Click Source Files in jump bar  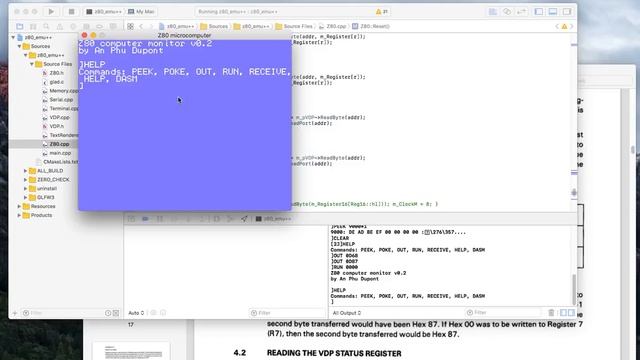294,26
